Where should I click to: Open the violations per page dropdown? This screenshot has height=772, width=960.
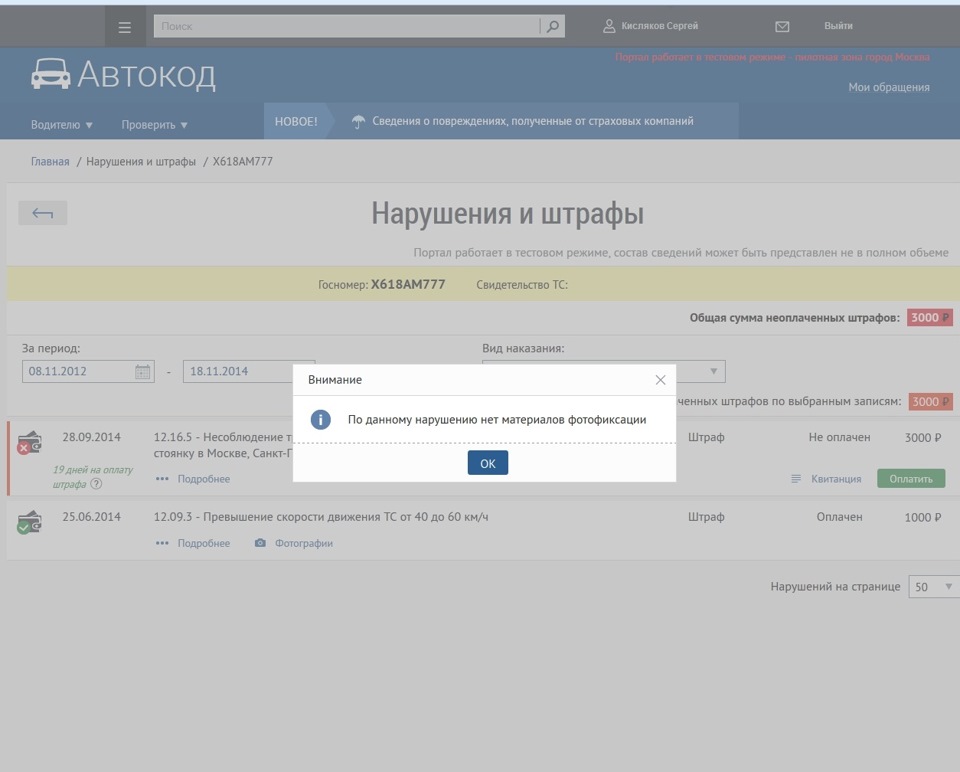click(933, 587)
